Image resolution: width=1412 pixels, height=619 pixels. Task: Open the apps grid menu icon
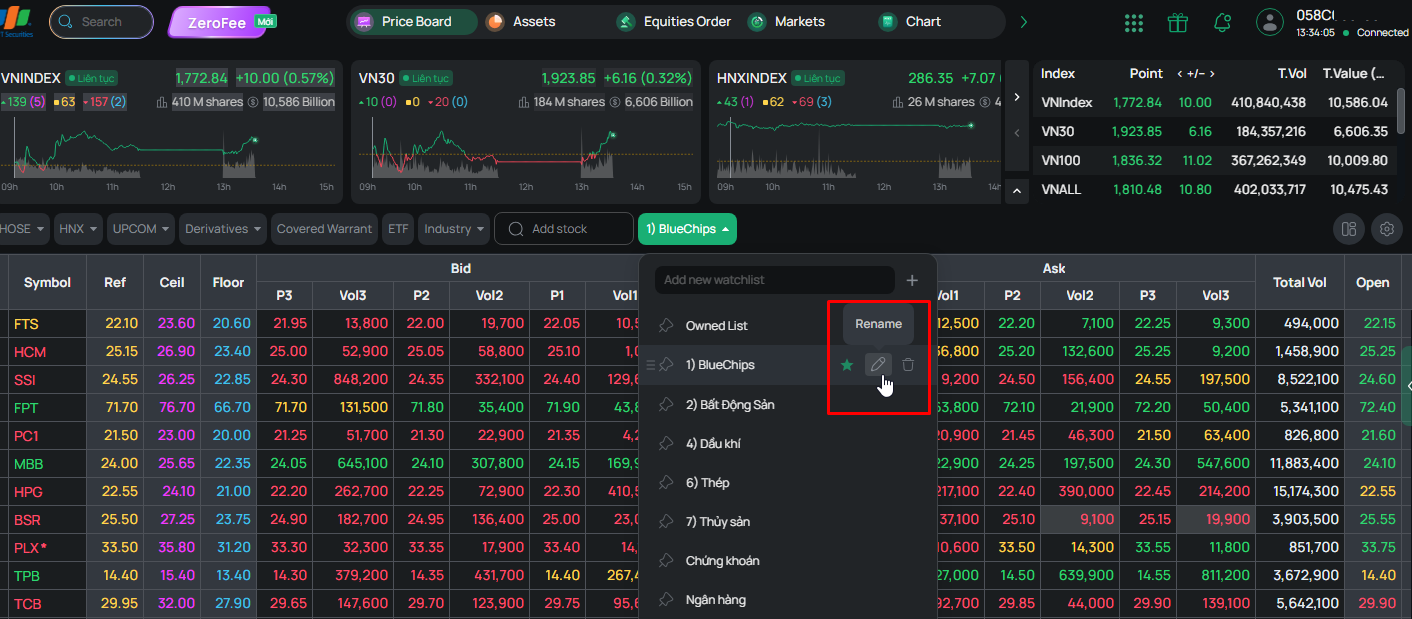(x=1134, y=22)
